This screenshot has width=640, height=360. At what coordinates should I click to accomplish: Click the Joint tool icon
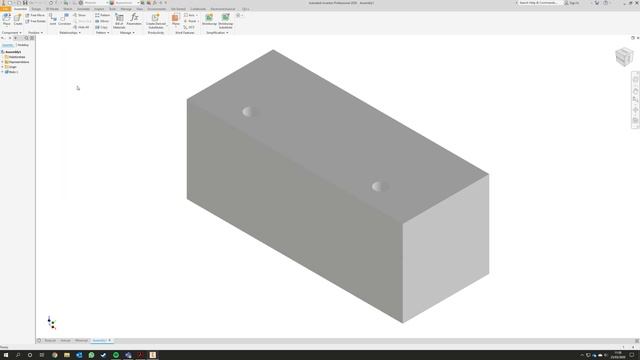coord(53,19)
